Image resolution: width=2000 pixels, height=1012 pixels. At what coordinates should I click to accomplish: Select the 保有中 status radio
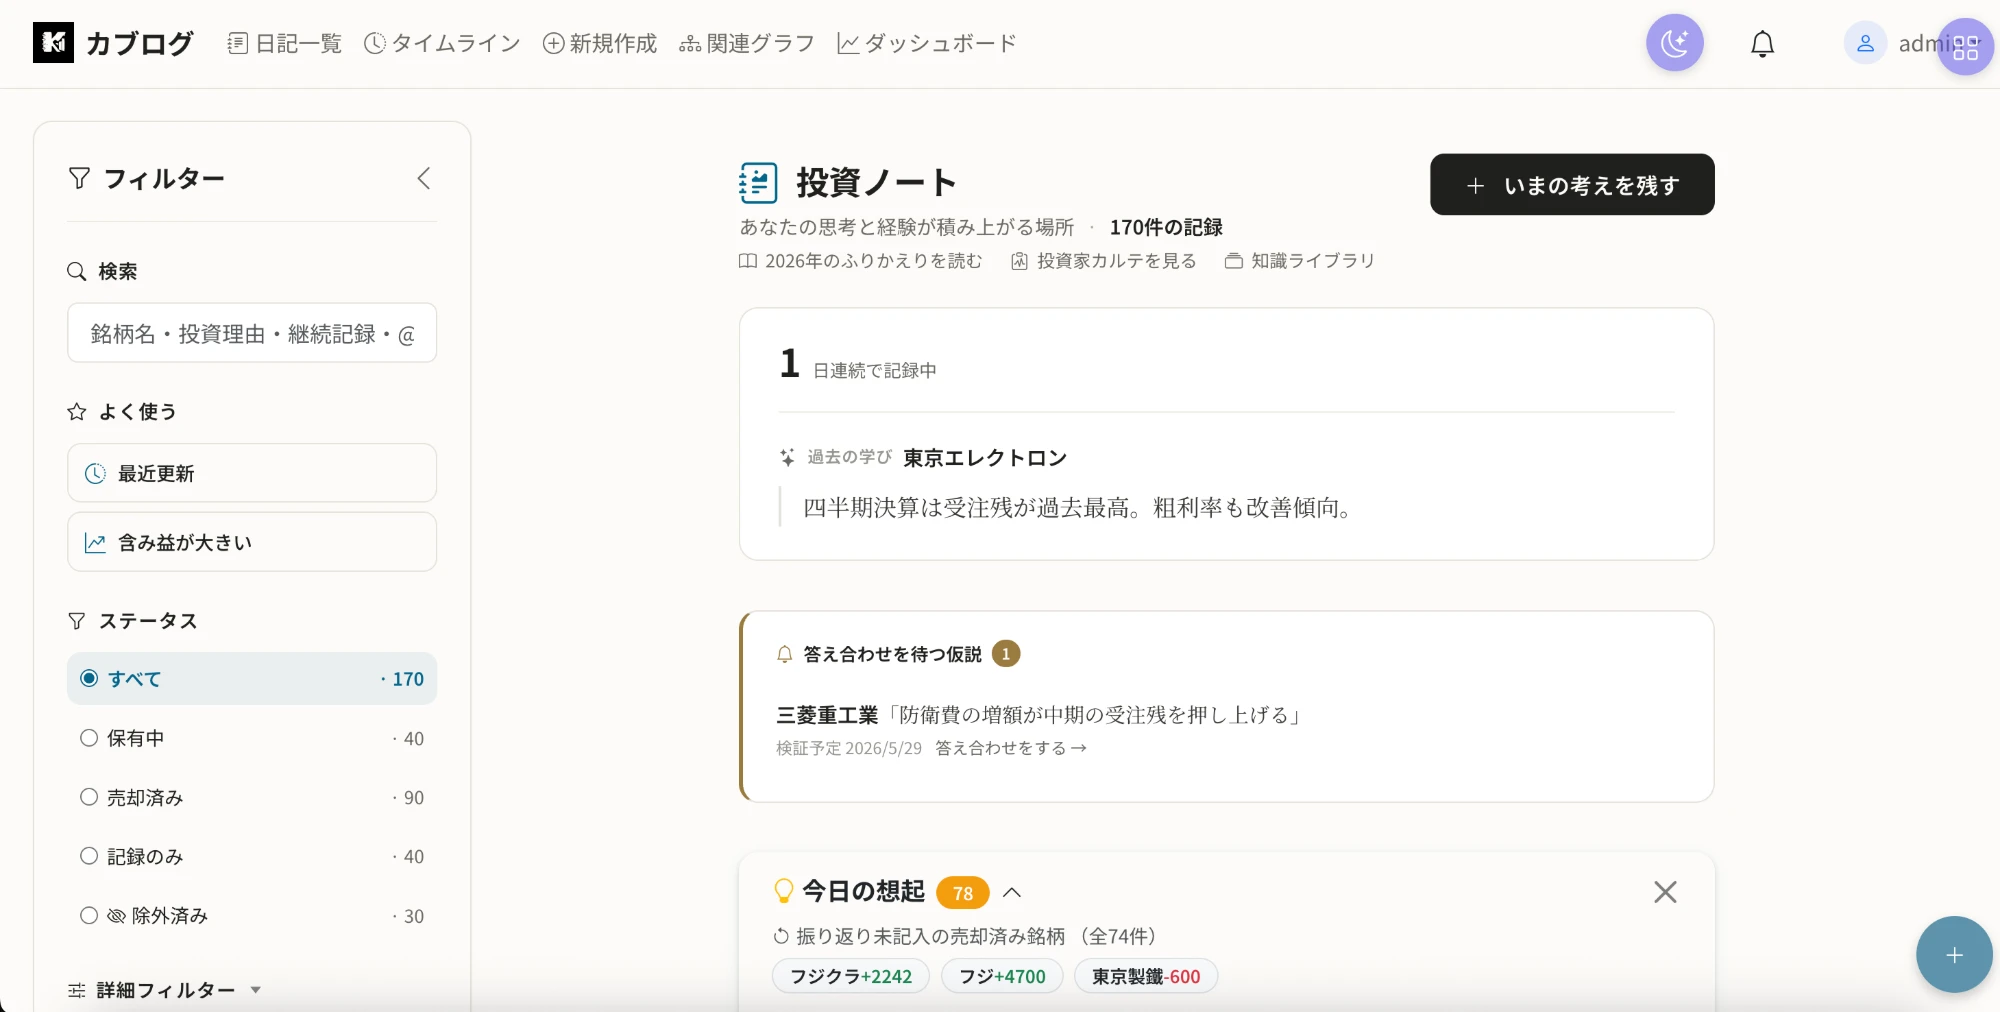coord(89,738)
